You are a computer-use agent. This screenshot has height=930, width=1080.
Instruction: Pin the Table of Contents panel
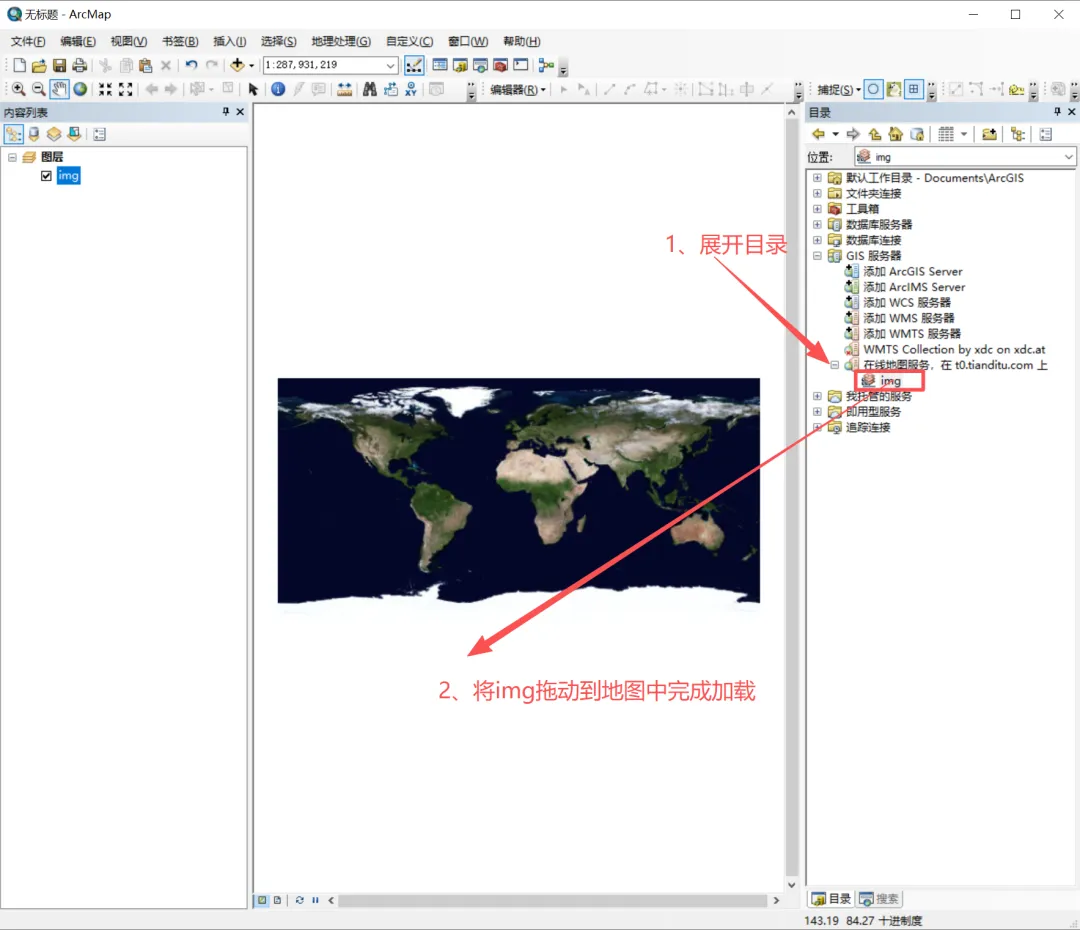point(225,112)
